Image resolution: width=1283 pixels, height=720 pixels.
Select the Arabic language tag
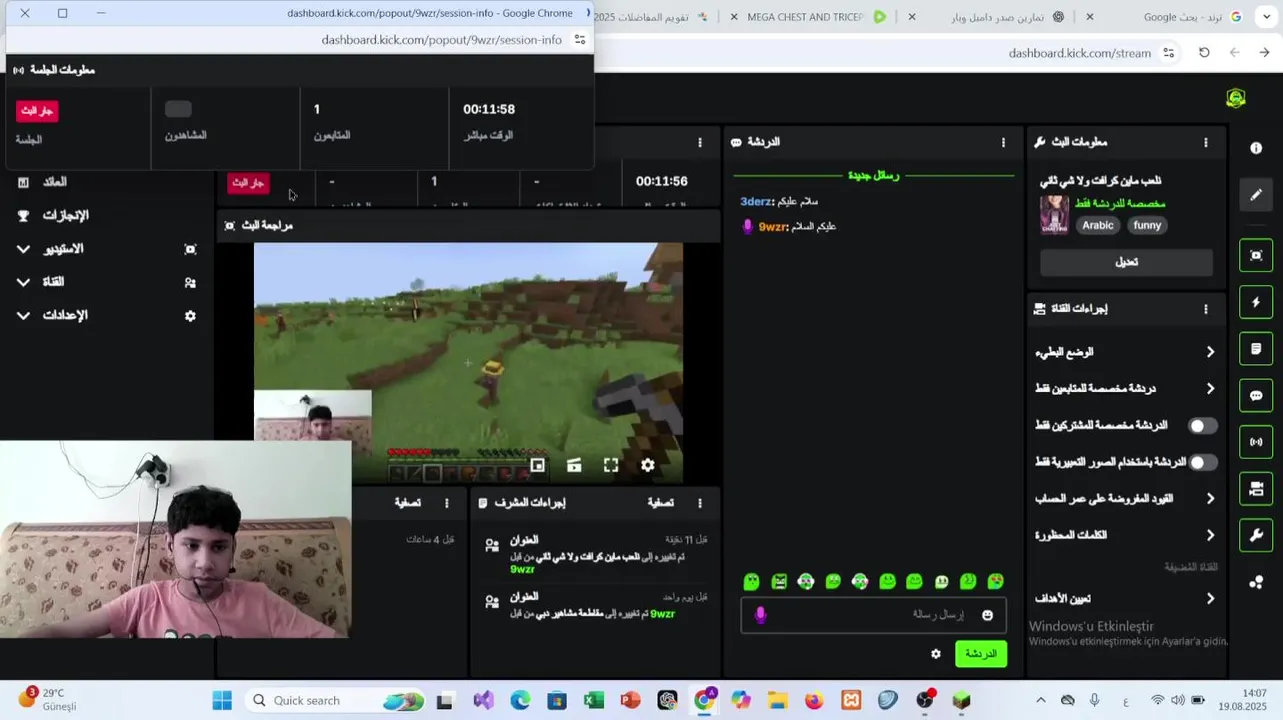[1097, 225]
